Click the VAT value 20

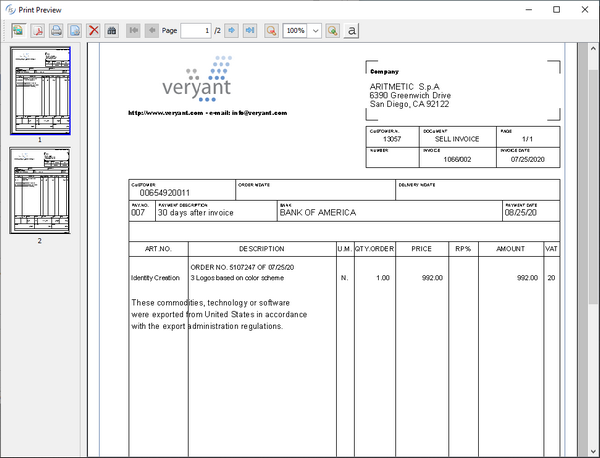(551, 278)
